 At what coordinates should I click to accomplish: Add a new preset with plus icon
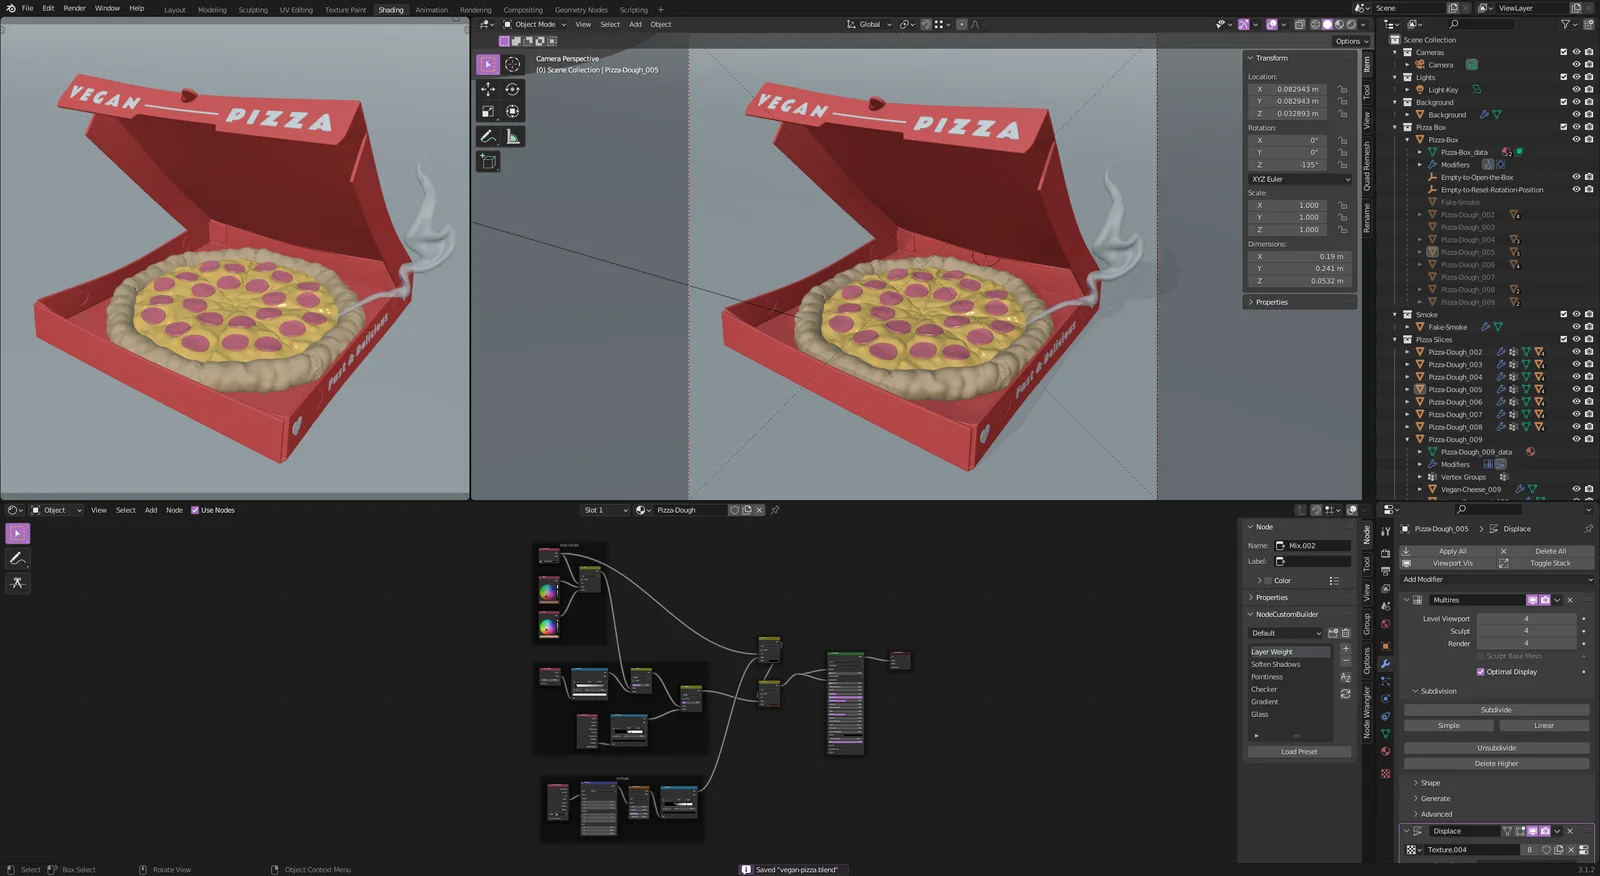click(x=1345, y=649)
